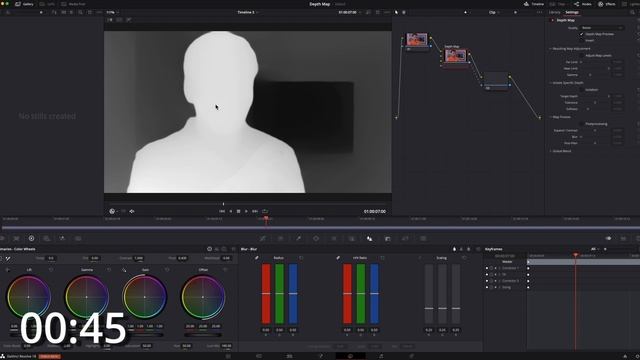Play the clip in the viewer
640x360 pixels.
click(246, 211)
